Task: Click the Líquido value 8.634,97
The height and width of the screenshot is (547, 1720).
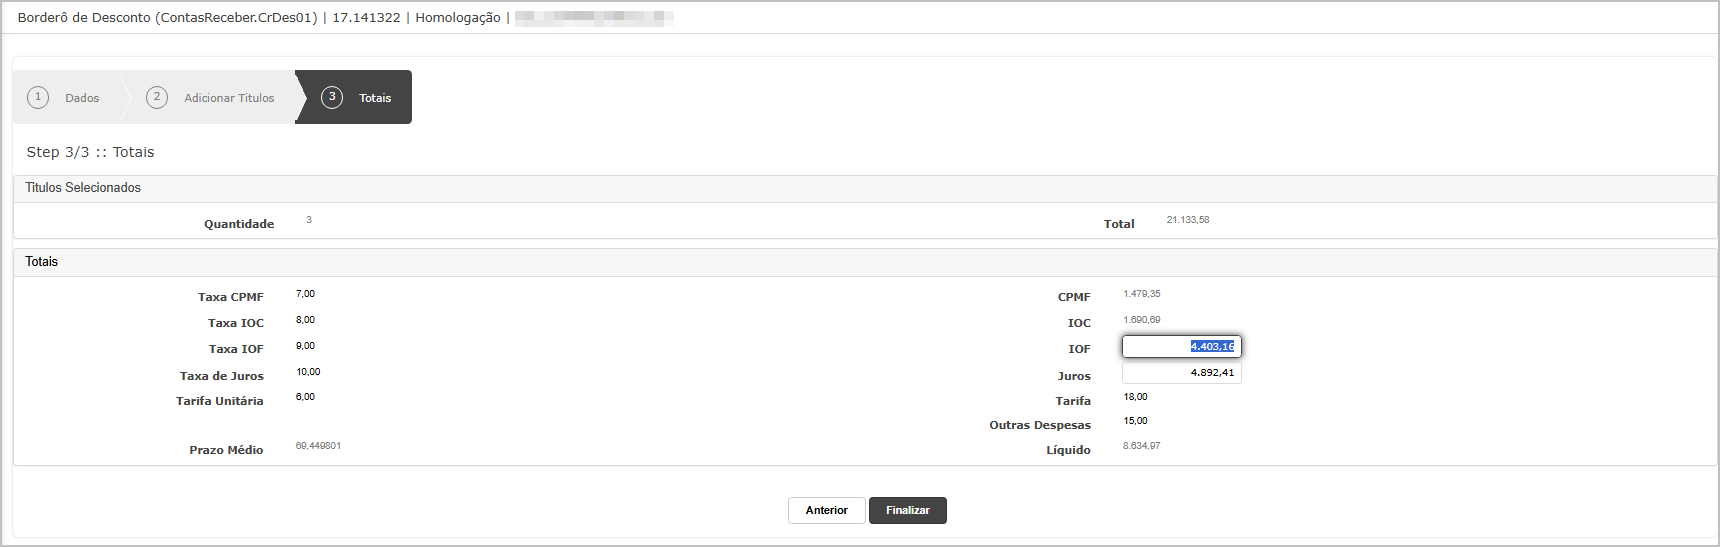Action: click(x=1142, y=446)
